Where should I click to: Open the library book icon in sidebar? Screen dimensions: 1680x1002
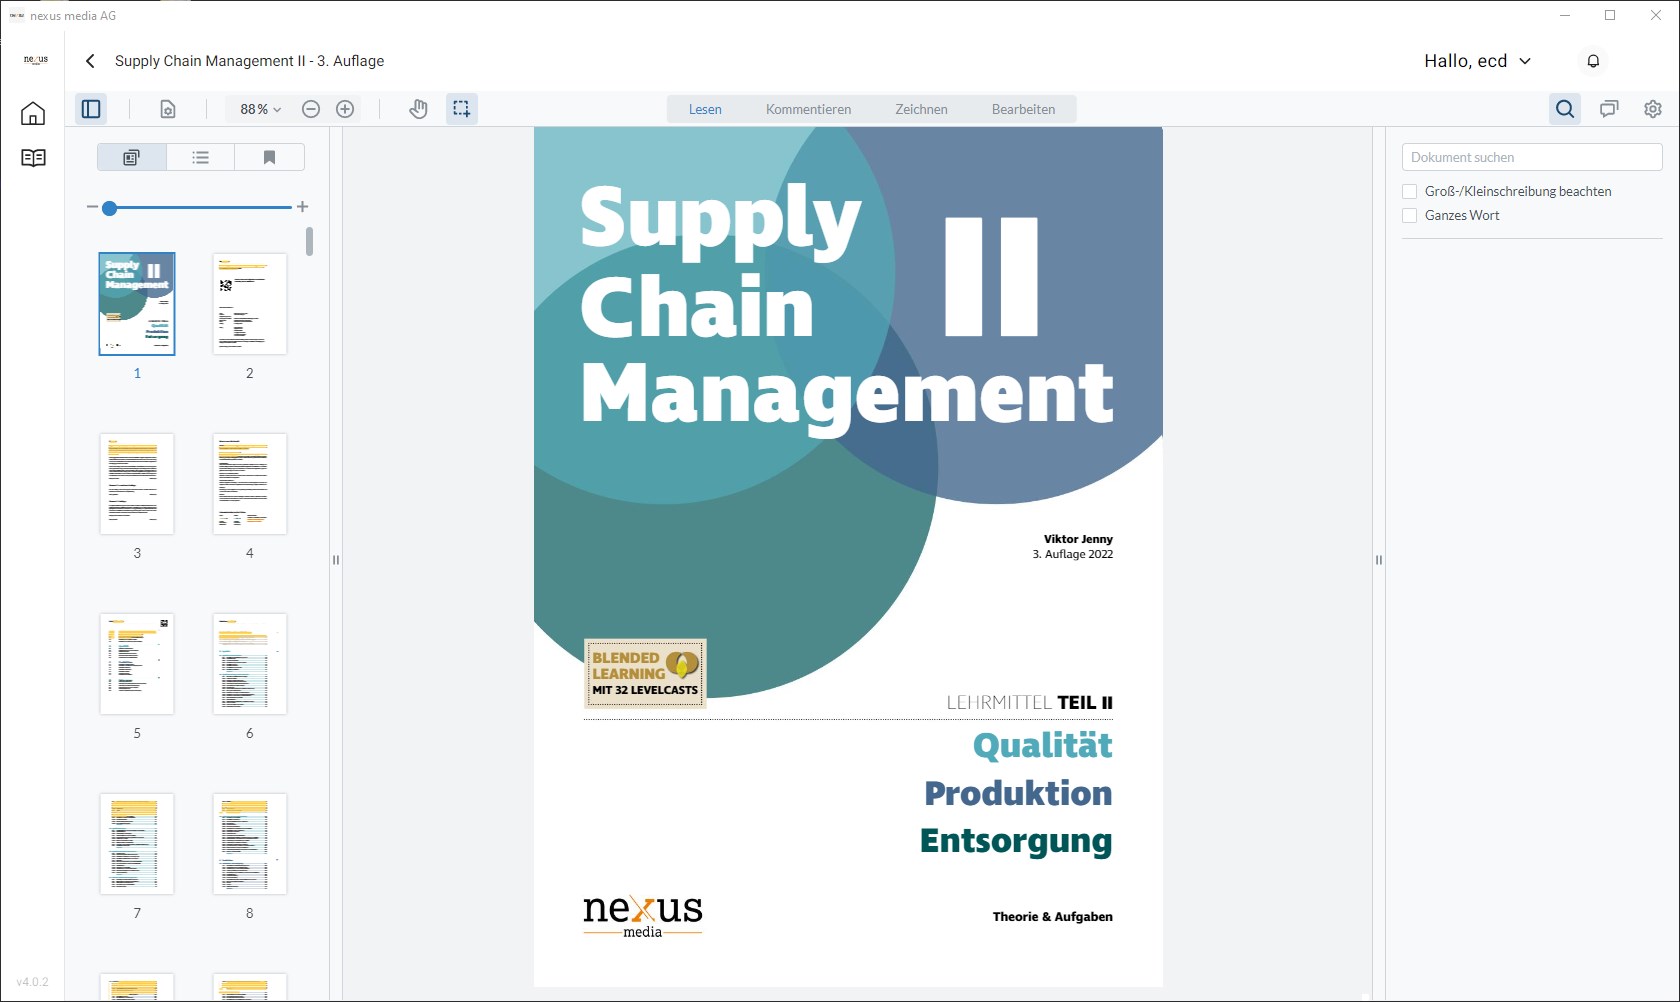33,158
